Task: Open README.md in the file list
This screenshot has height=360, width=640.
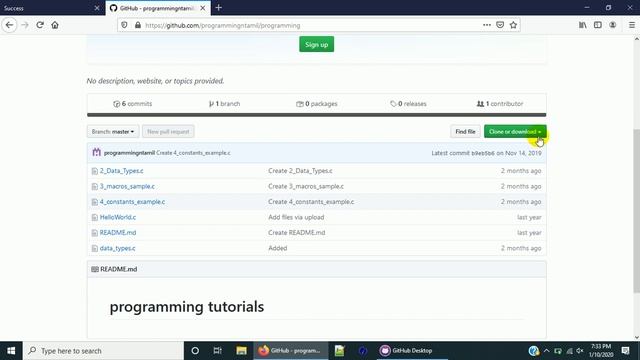Action: [x=118, y=233]
